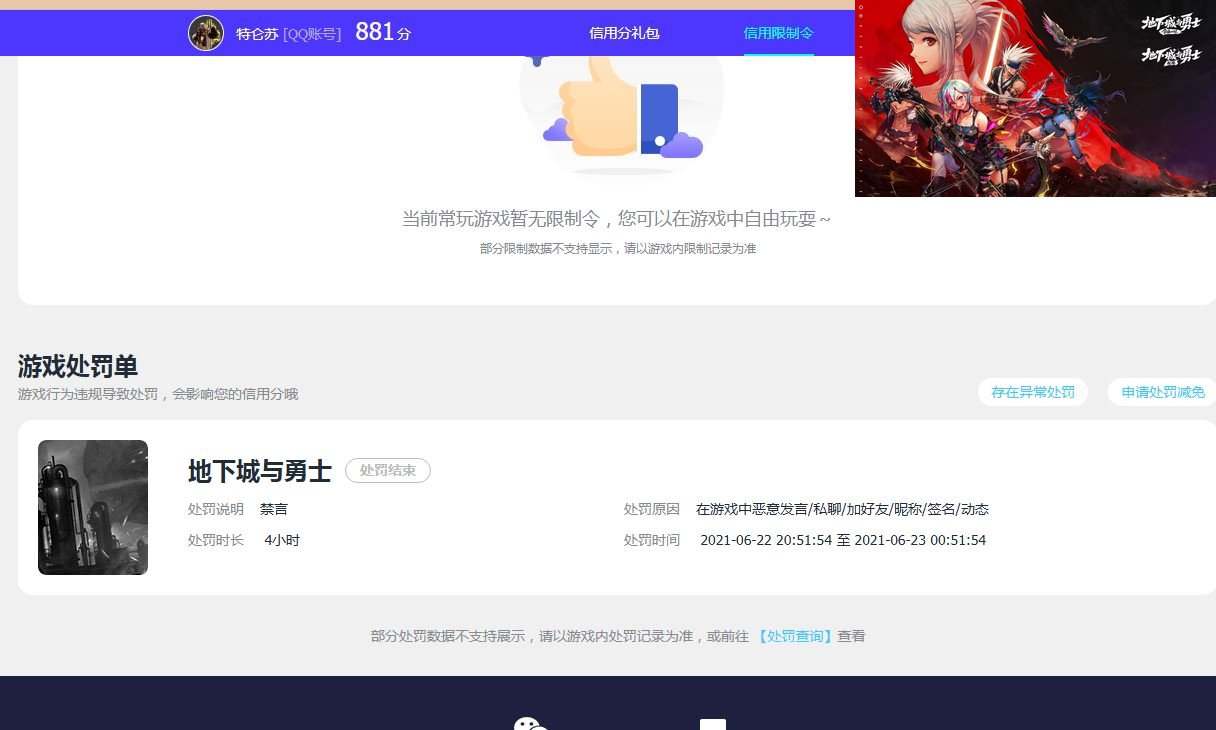
Task: Click the [QQ账号] label
Action: click(x=312, y=34)
